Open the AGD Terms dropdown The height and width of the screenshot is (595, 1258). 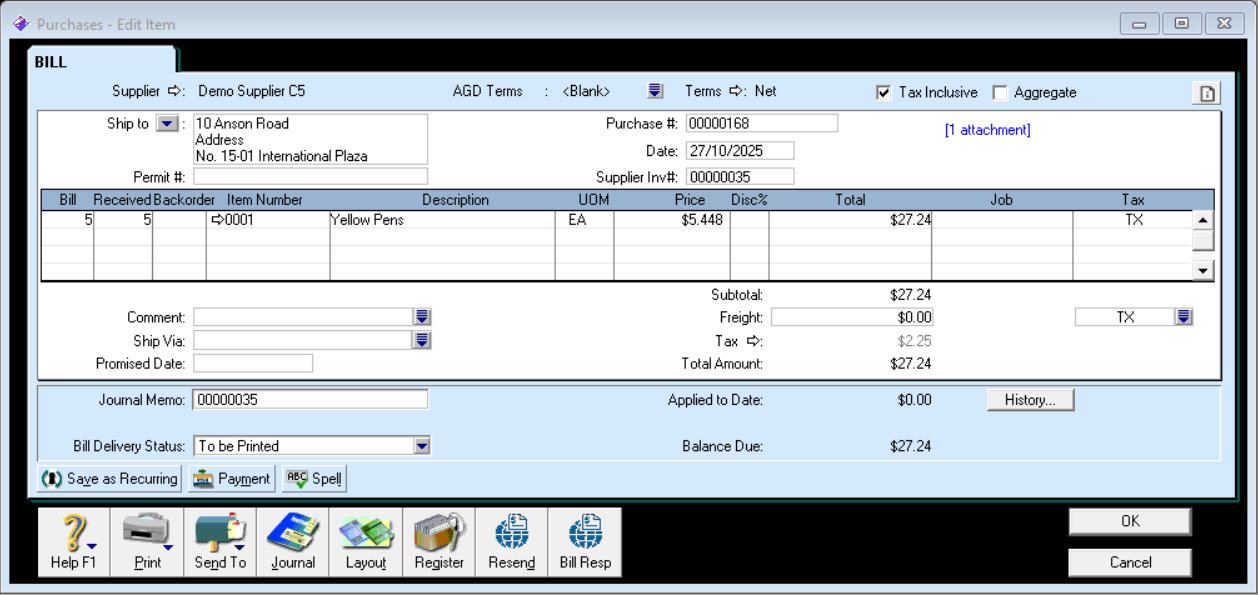655,91
